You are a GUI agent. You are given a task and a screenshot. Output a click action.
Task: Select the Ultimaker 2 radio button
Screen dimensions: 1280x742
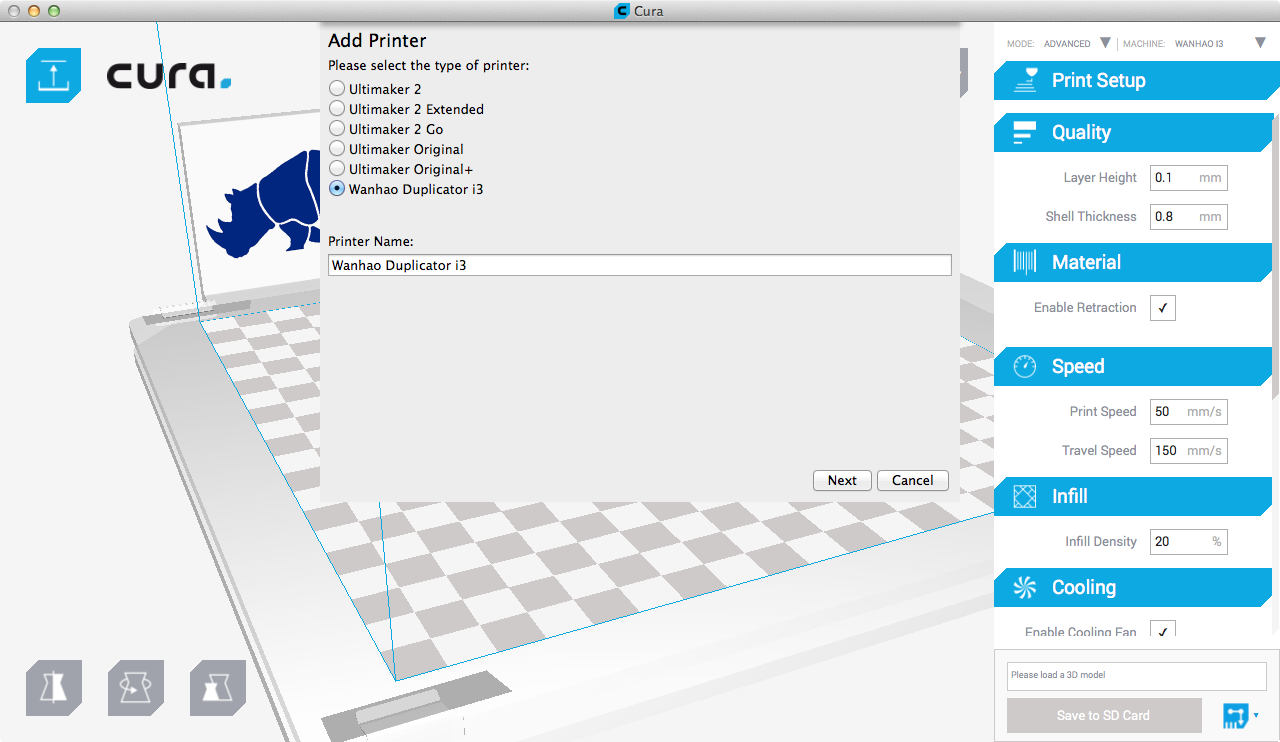pos(337,89)
